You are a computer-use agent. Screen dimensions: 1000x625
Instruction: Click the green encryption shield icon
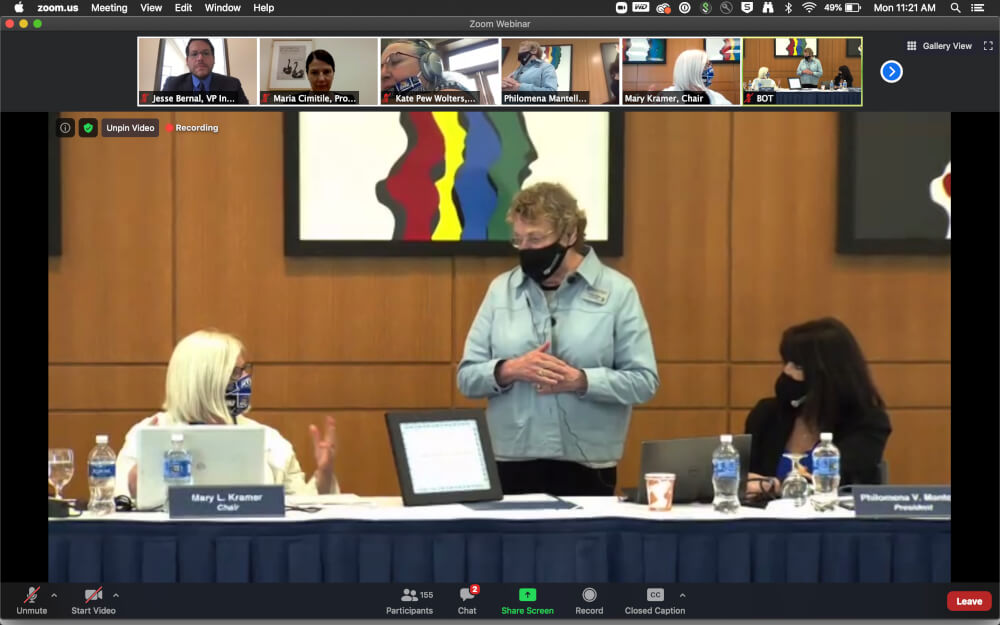click(88, 128)
